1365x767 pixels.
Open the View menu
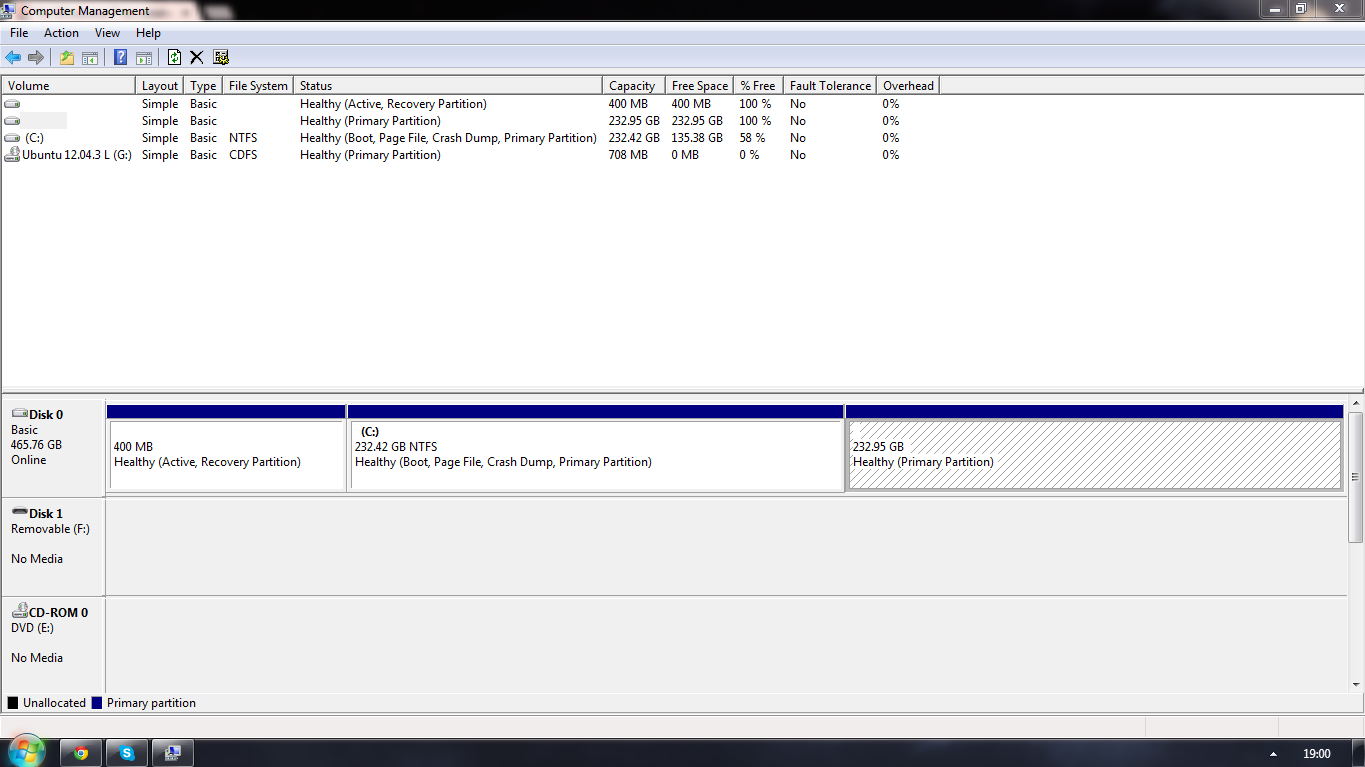[107, 33]
